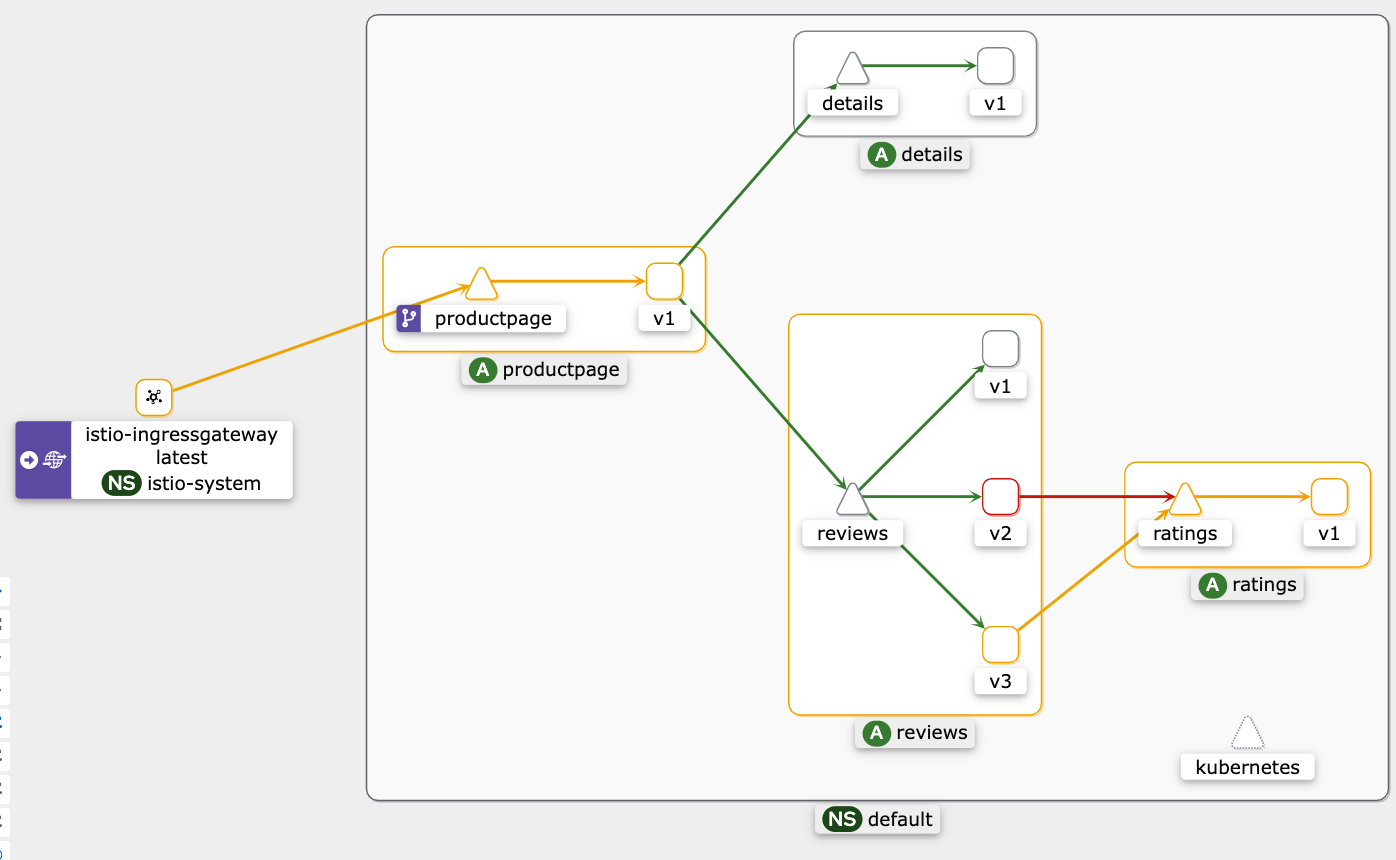The width and height of the screenshot is (1396, 860).
Task: Click the 'v2' label in reviews
Action: 1001,533
